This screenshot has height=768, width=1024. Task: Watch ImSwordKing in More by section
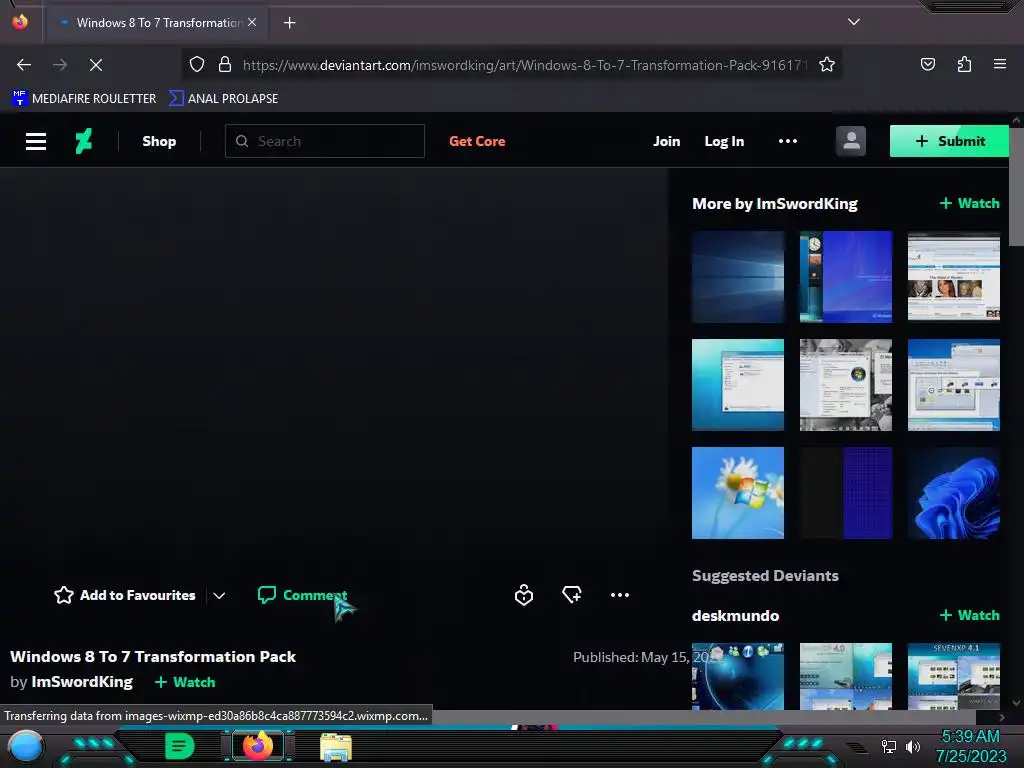[x=969, y=203]
